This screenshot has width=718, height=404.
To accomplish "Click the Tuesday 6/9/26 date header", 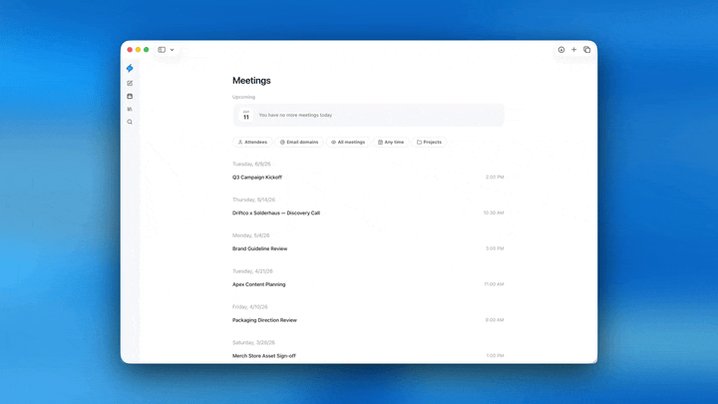I will click(x=251, y=164).
